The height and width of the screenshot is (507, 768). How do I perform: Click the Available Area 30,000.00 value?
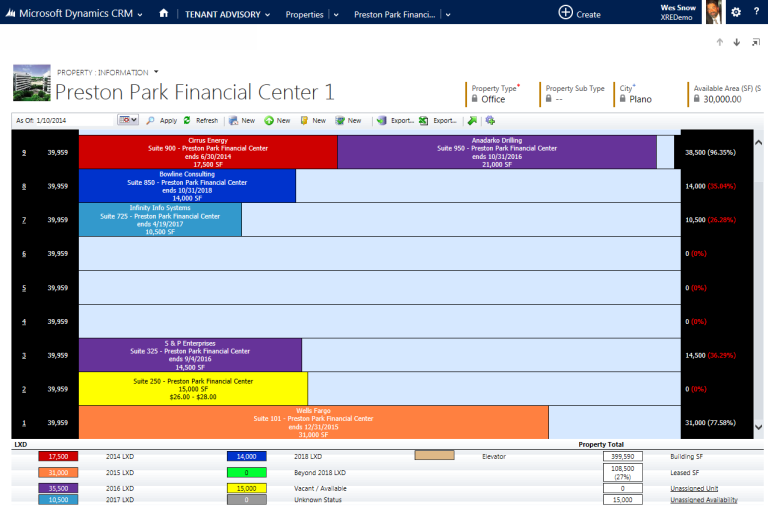[722, 99]
